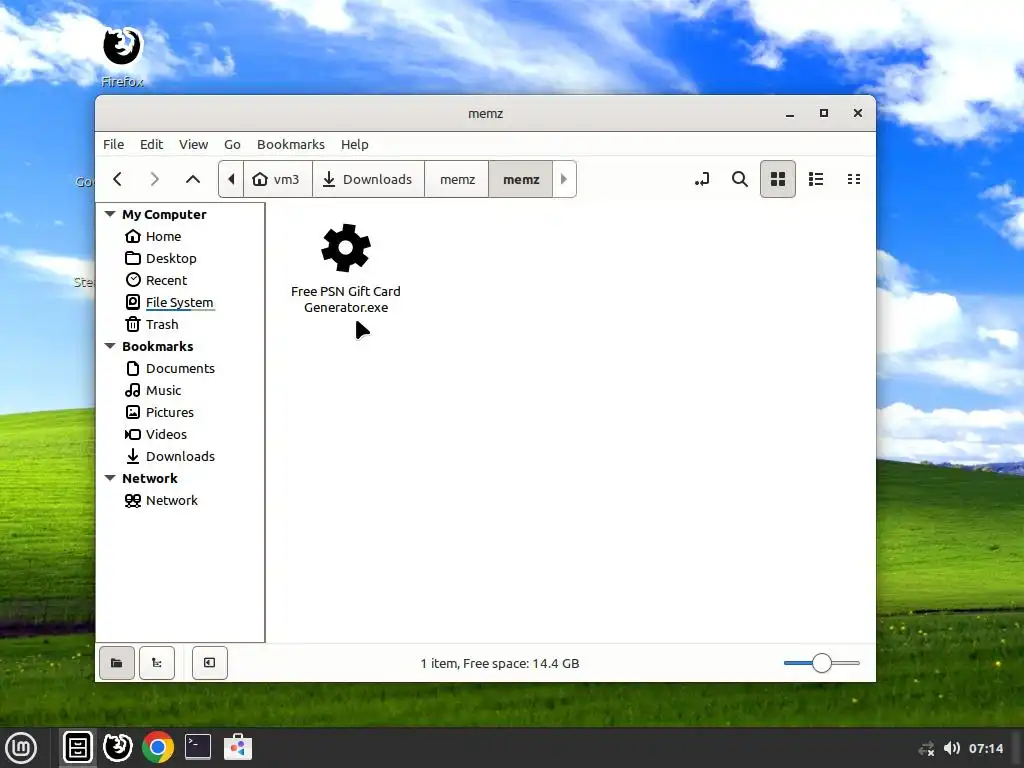Go forward with the right arrow button

pyautogui.click(x=155, y=179)
